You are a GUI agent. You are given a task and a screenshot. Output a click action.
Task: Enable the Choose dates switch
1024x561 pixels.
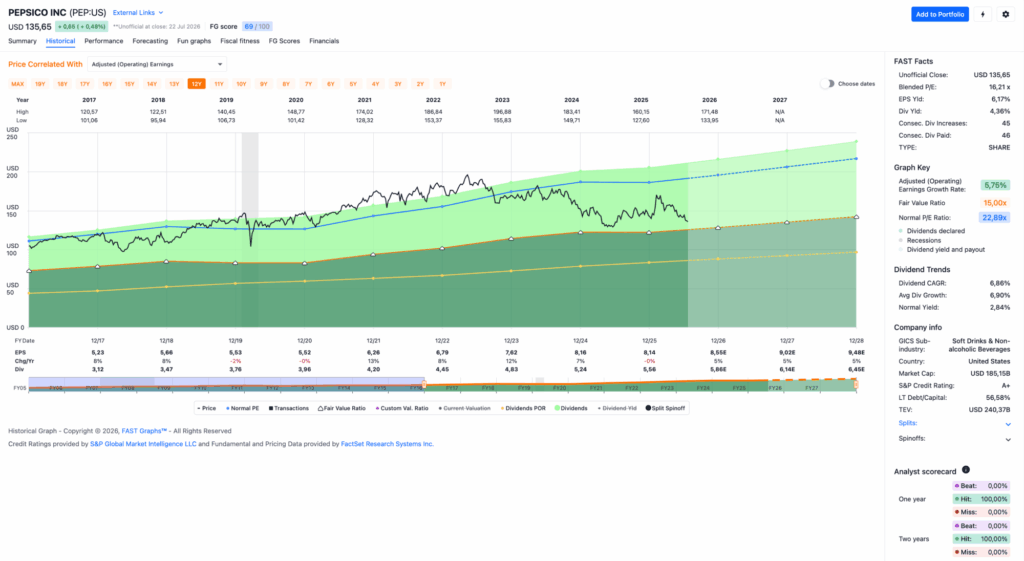click(827, 84)
